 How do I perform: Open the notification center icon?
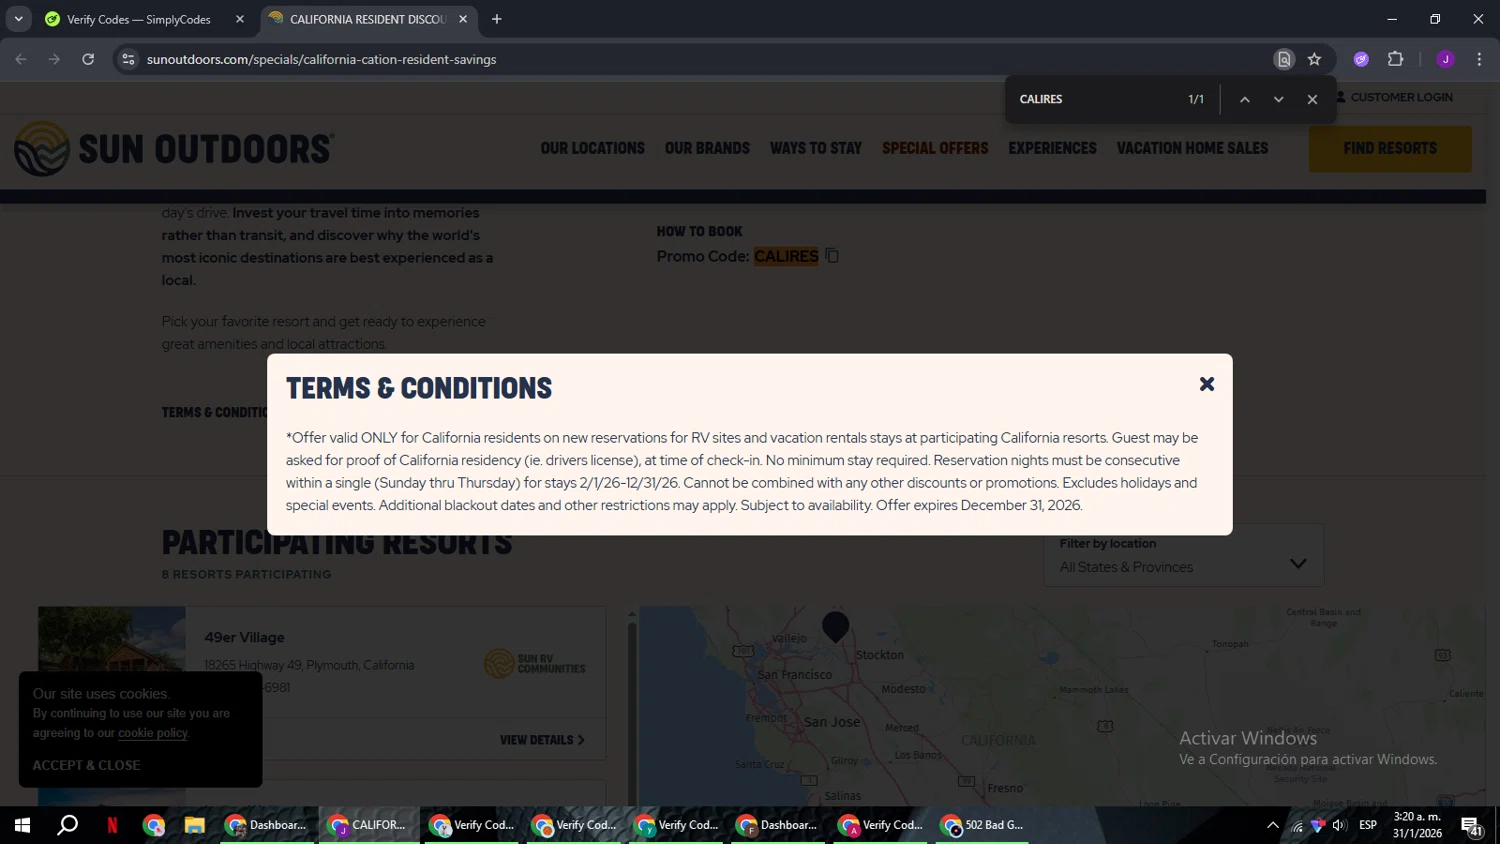click(1471, 826)
